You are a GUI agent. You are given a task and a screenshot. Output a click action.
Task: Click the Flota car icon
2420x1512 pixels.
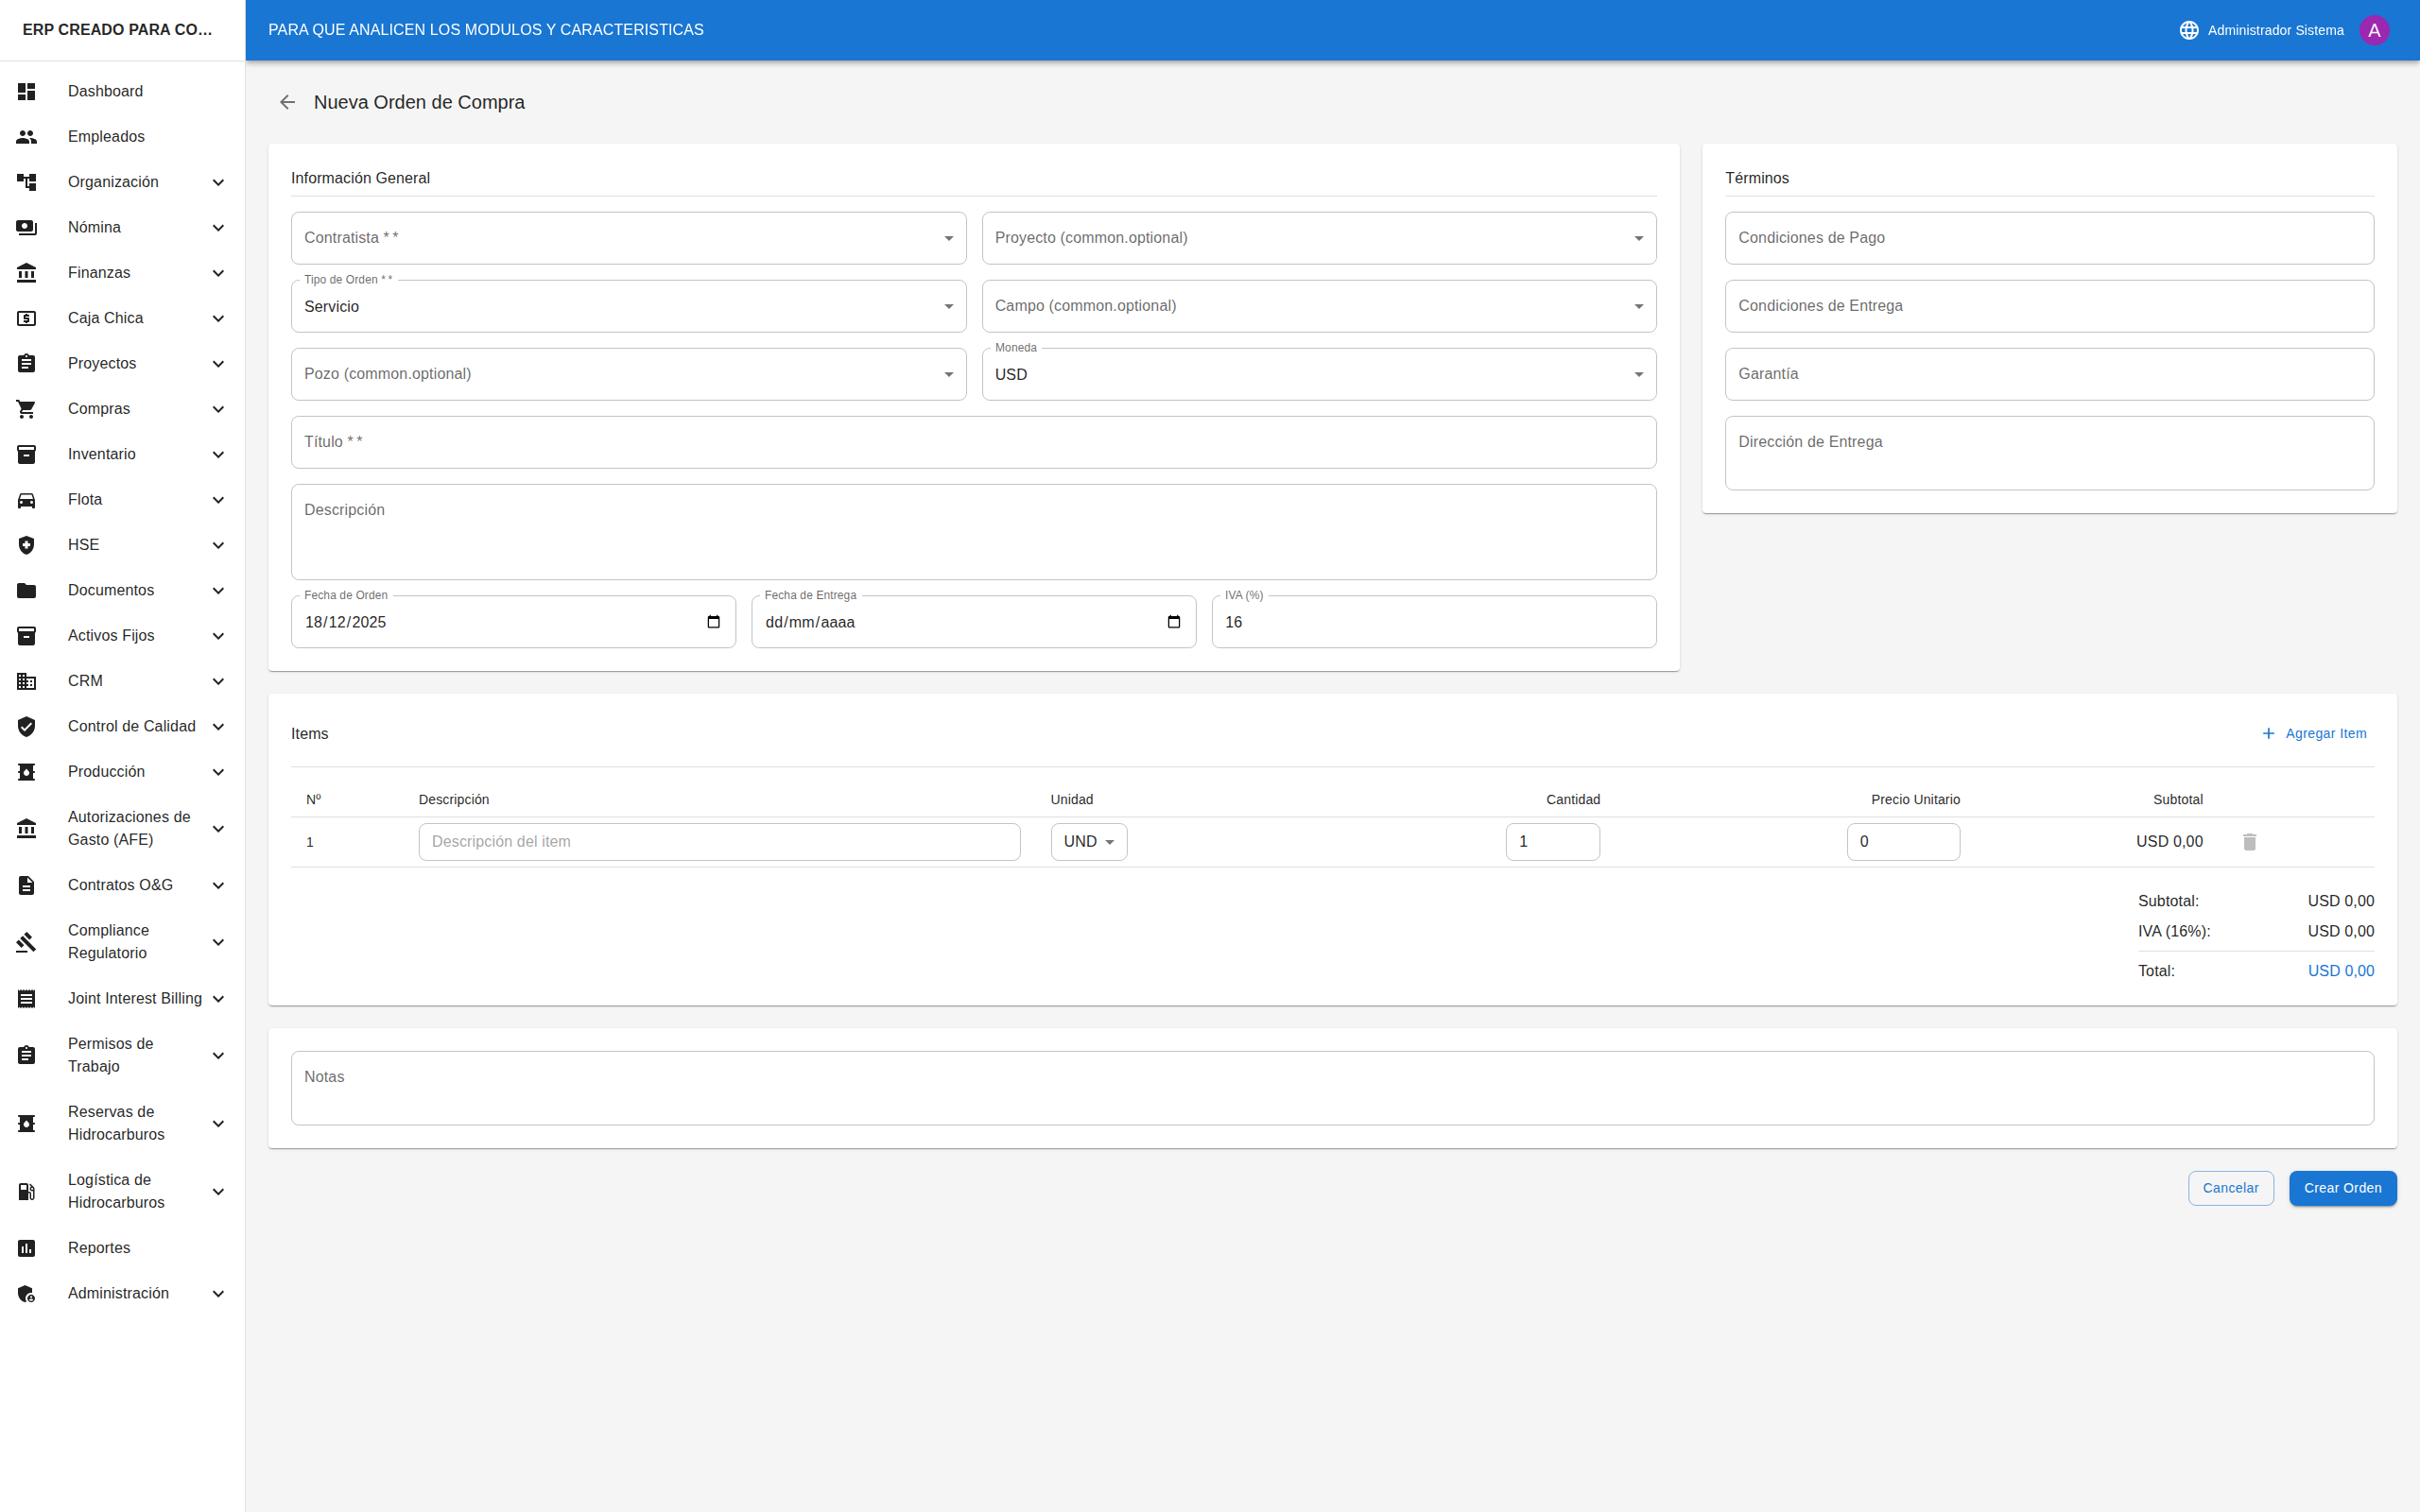[27, 500]
